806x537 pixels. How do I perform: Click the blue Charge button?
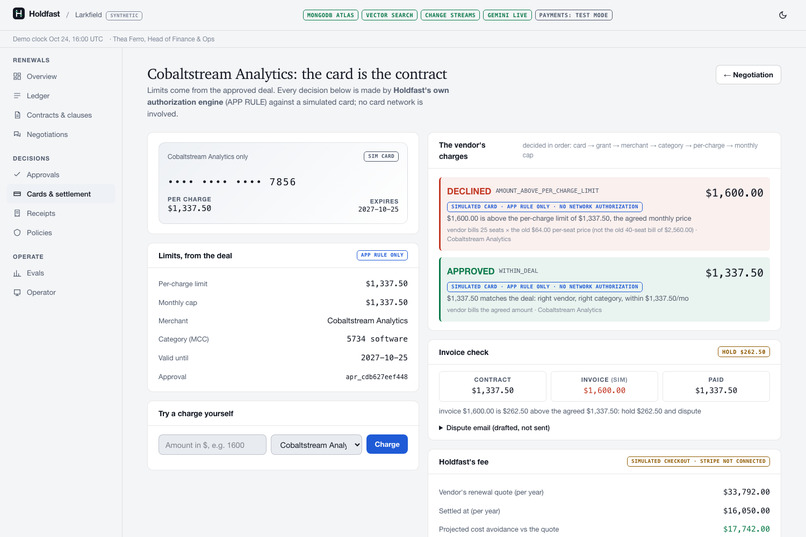pyautogui.click(x=387, y=445)
